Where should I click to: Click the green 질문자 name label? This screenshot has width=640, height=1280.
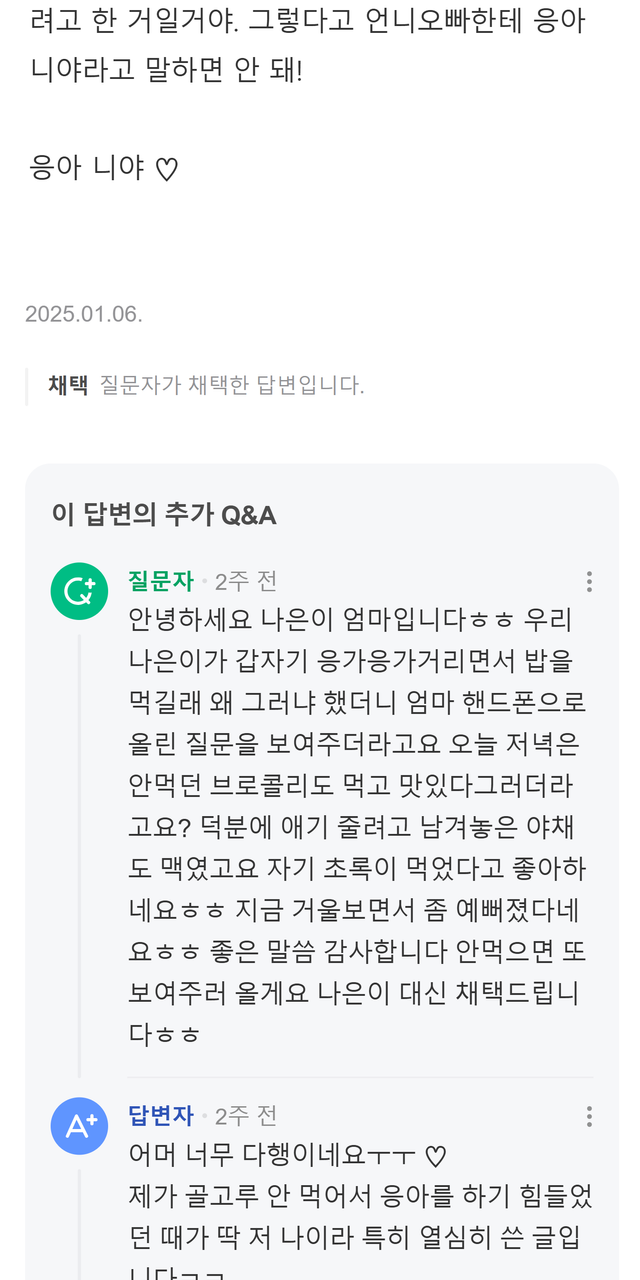point(160,581)
